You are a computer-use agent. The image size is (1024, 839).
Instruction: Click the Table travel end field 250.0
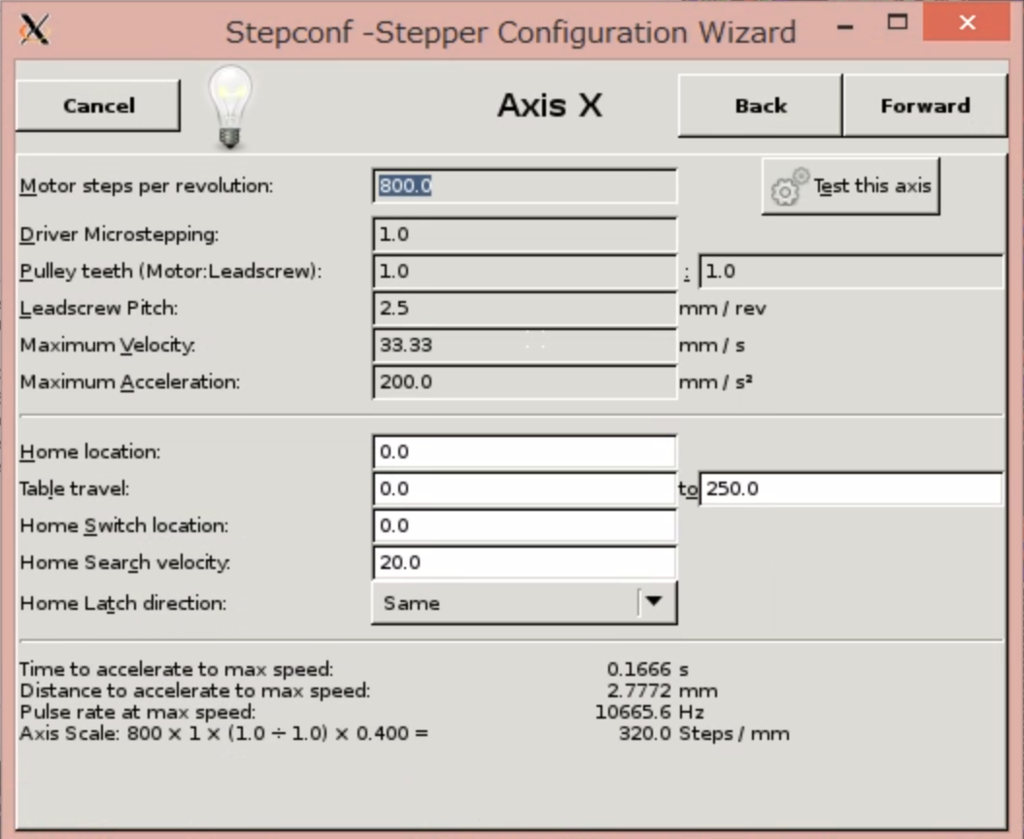pyautogui.click(x=851, y=488)
